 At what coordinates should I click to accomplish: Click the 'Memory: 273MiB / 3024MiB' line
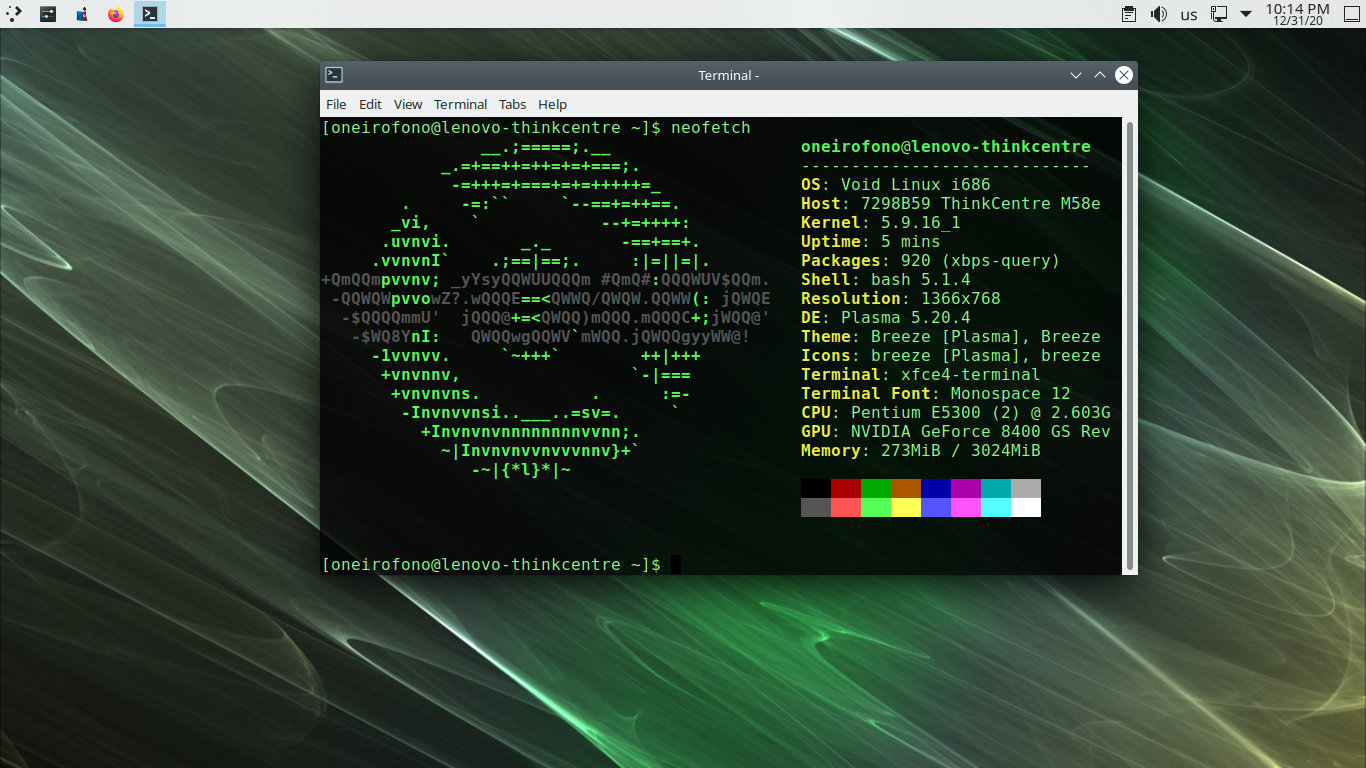pyautogui.click(x=921, y=450)
